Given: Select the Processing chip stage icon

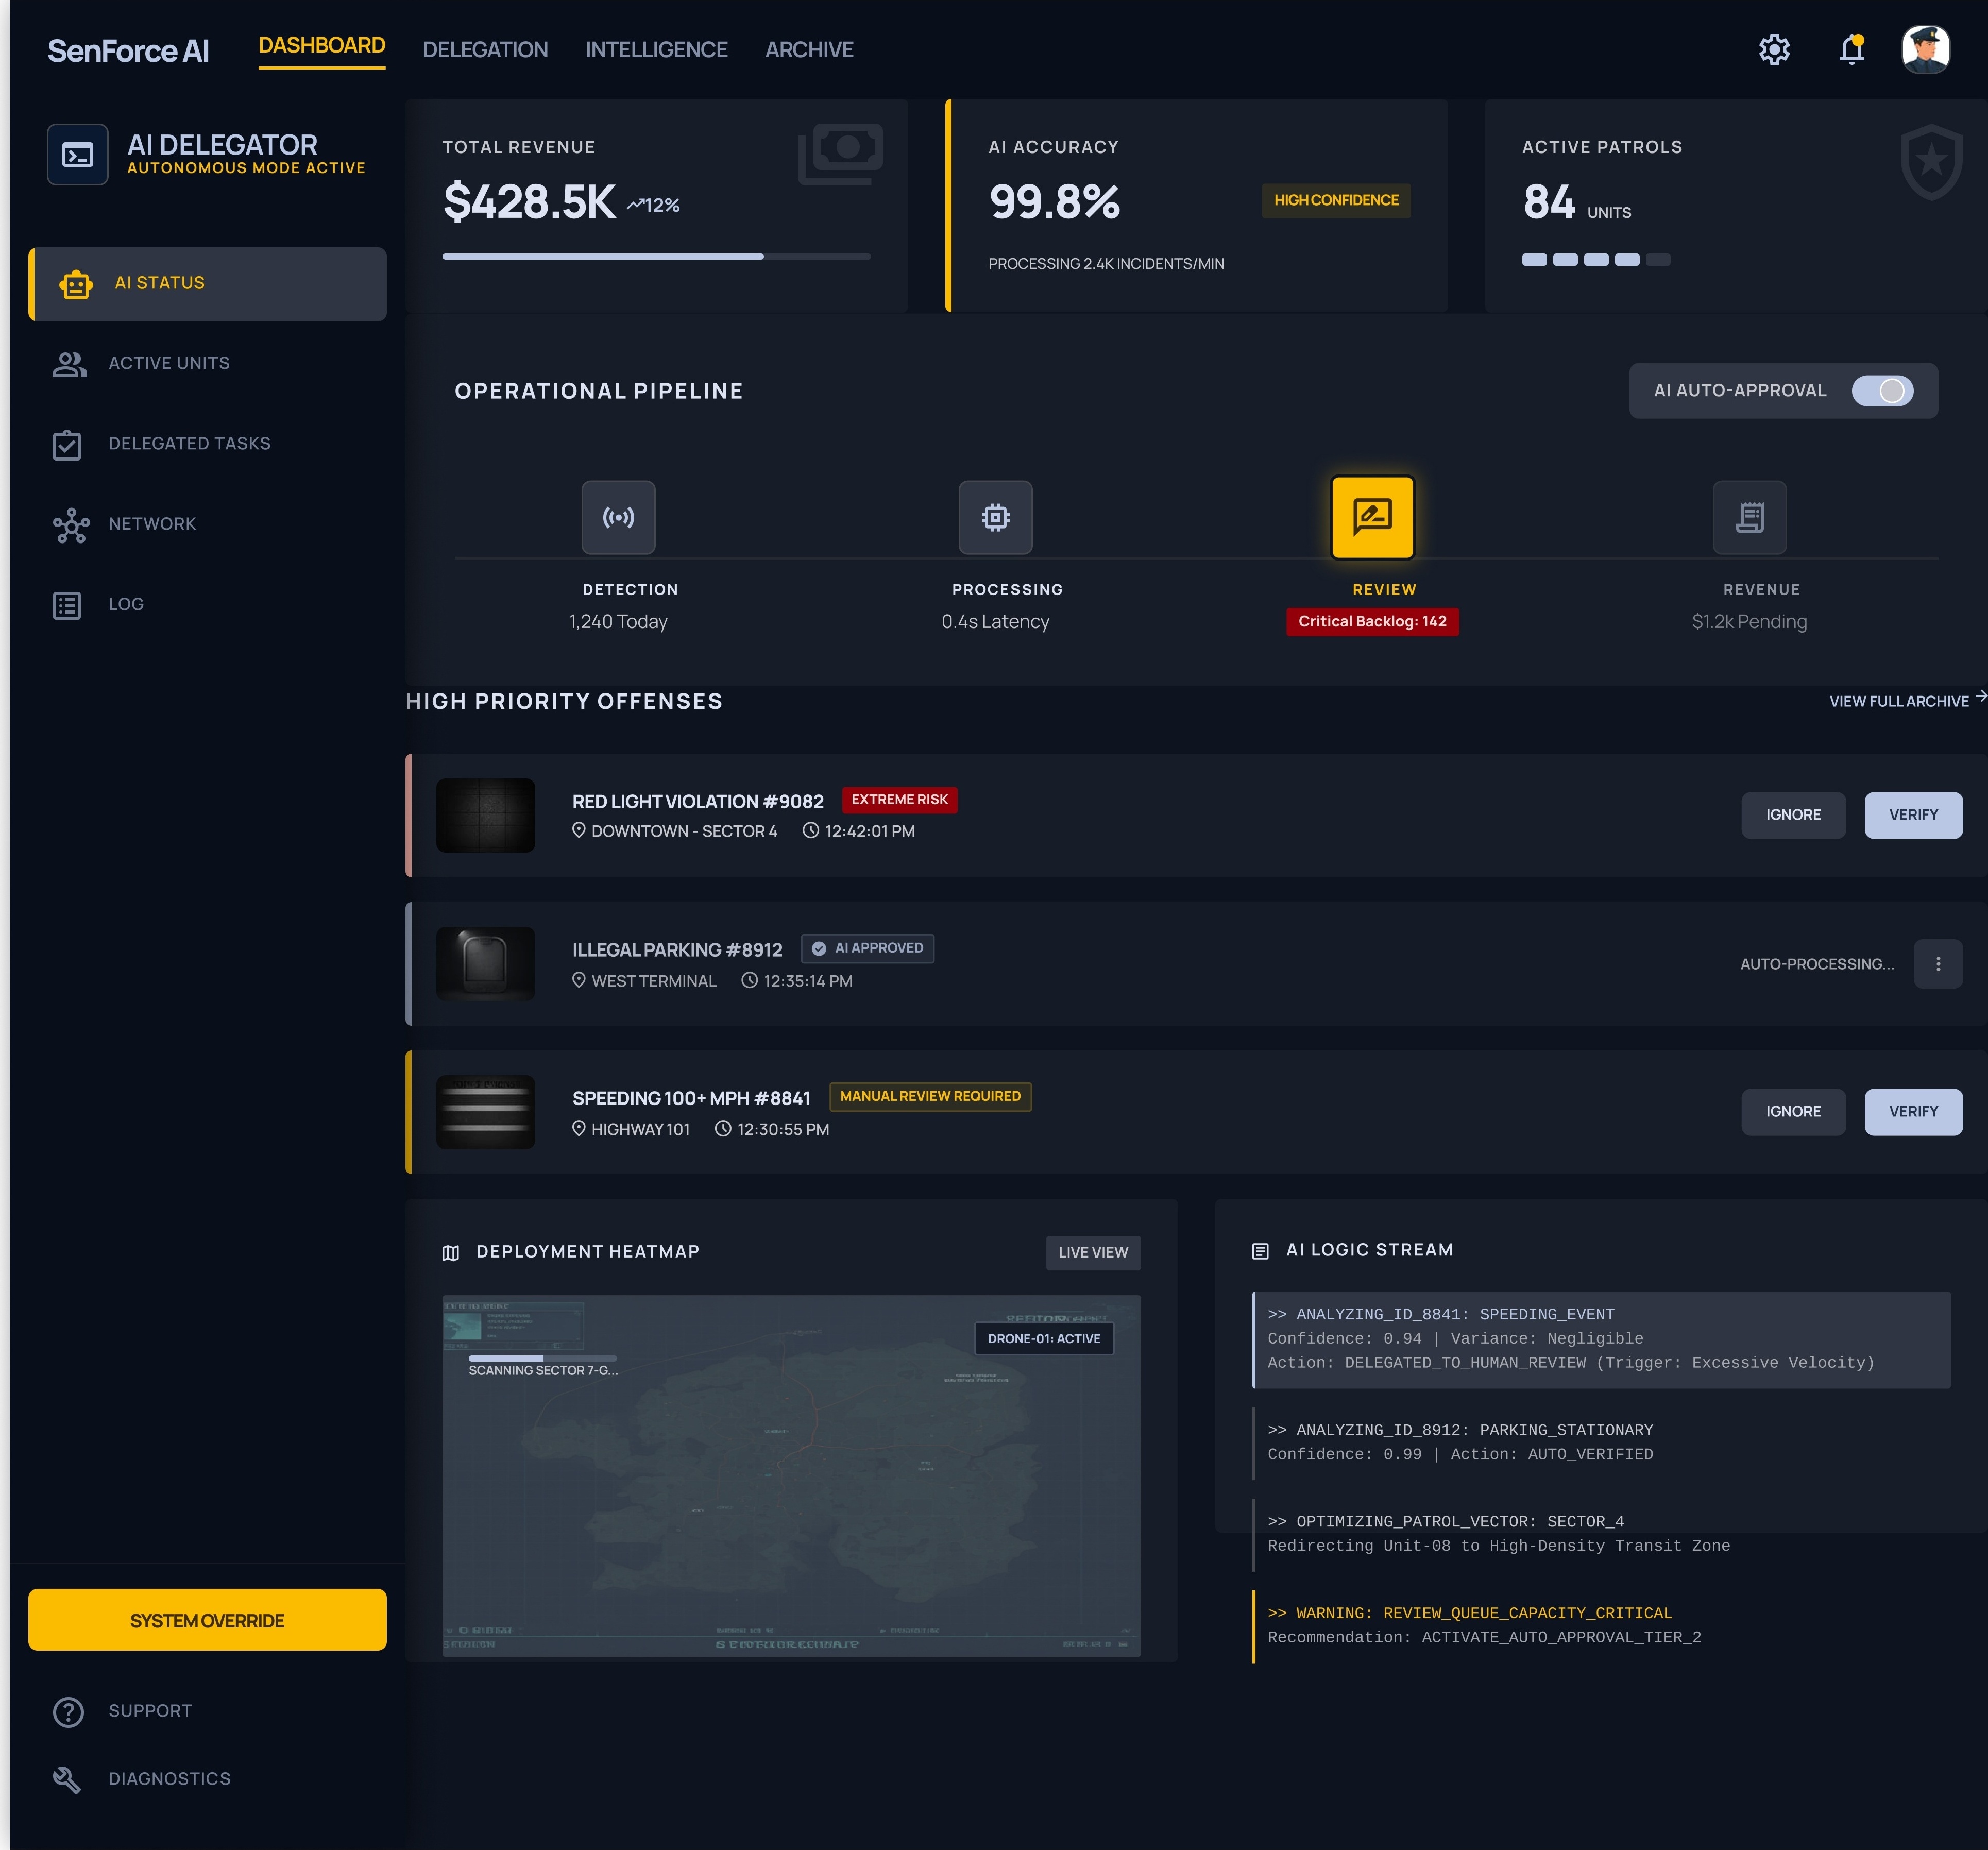Looking at the screenshot, I should (995, 517).
